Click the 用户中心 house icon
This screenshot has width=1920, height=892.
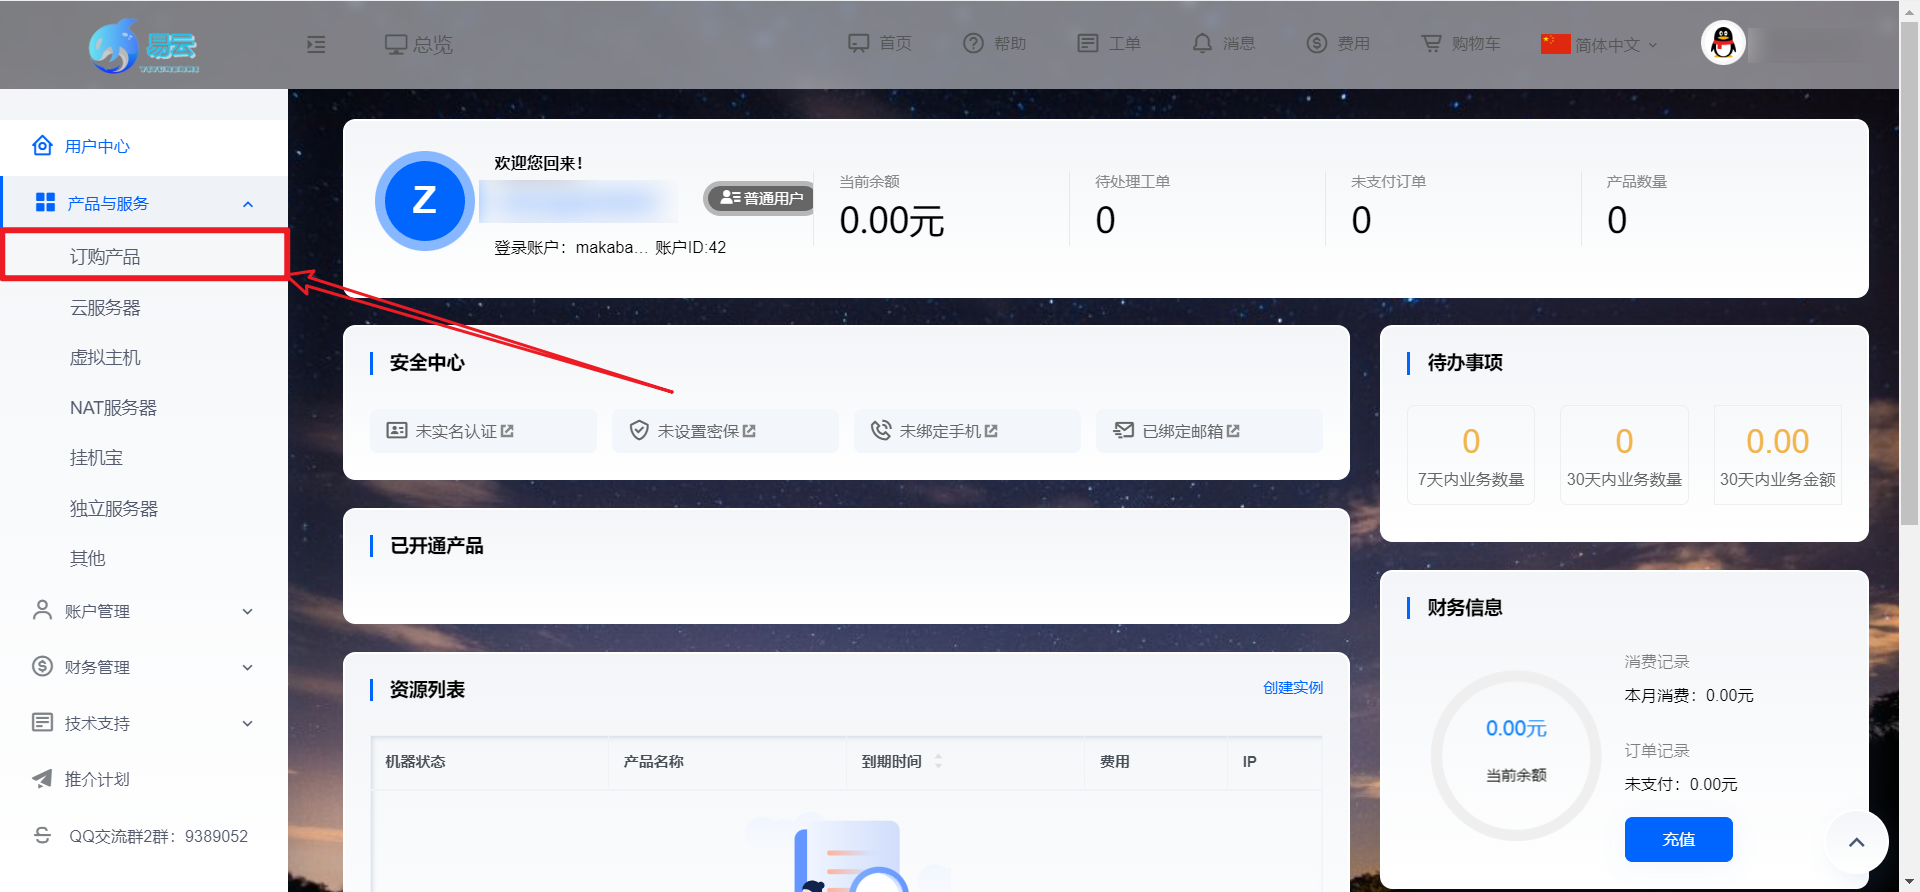tap(42, 146)
